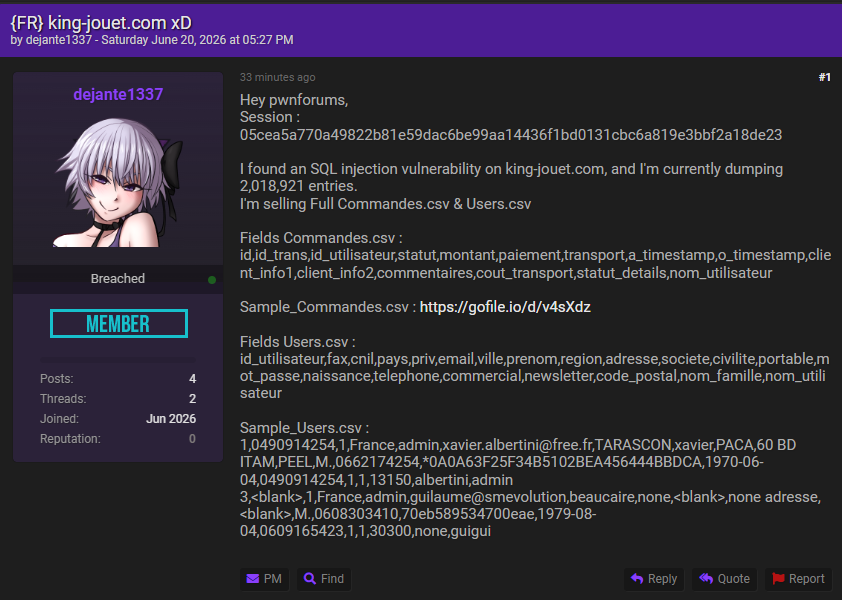The height and width of the screenshot is (600, 842).
Task: Open the #1 post permalink
Action: pos(825,77)
